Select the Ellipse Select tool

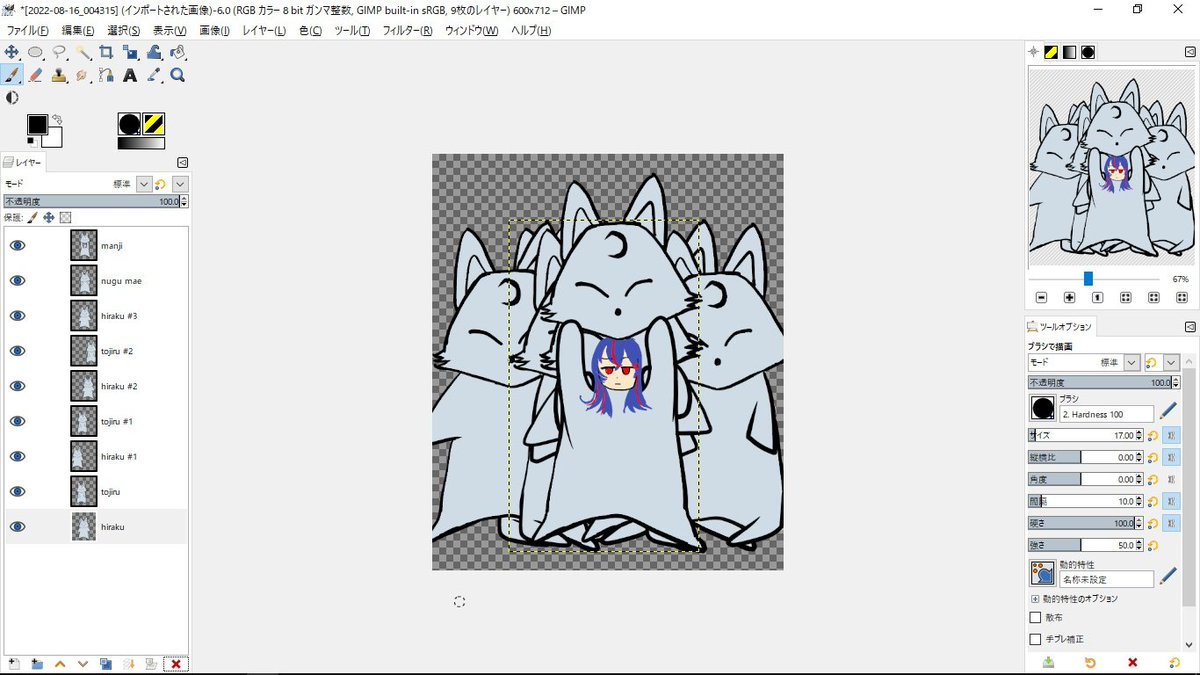tap(35, 52)
